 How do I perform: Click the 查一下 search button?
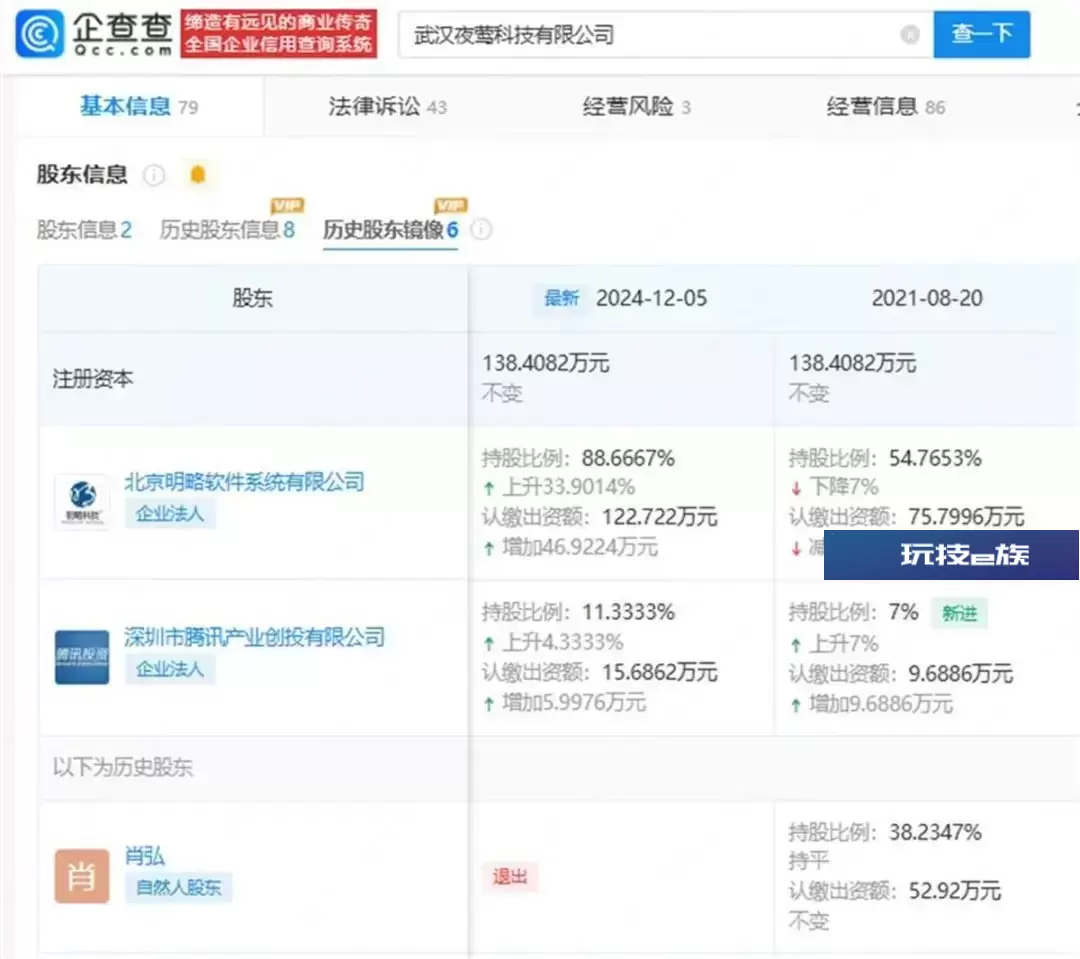tap(982, 34)
